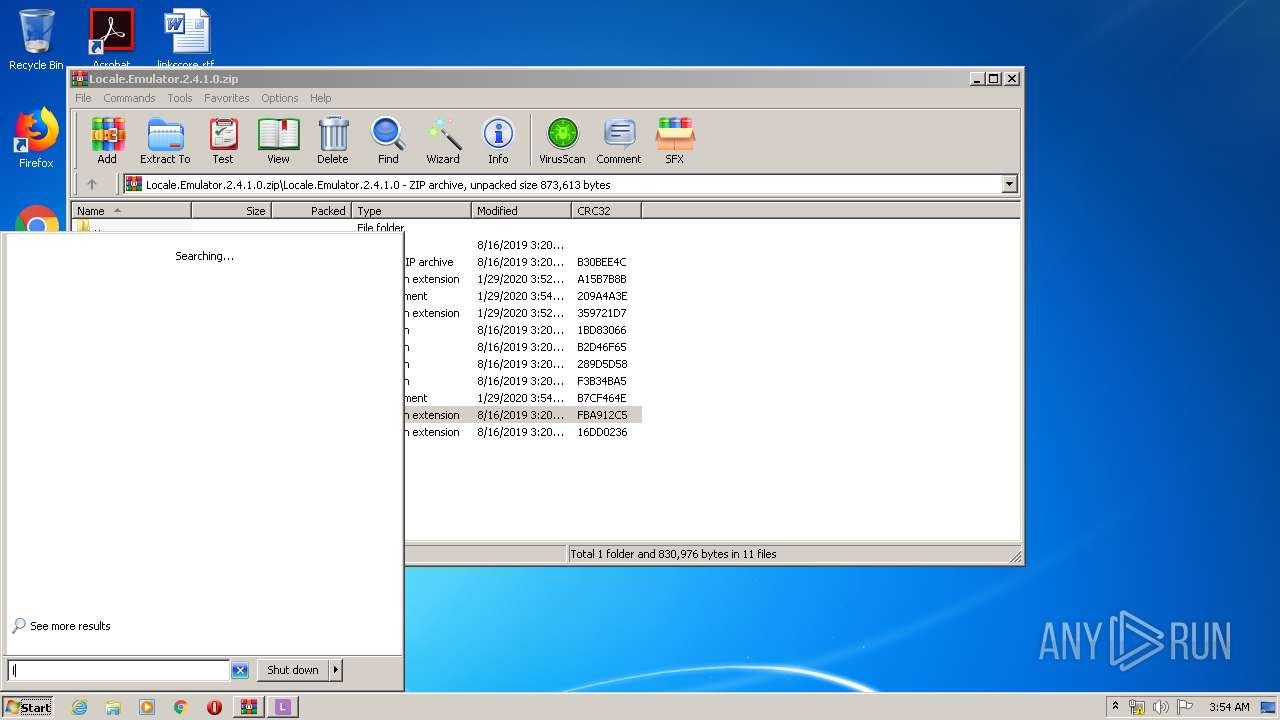
Task: Open the View toolbar icon
Action: pyautogui.click(x=278, y=141)
